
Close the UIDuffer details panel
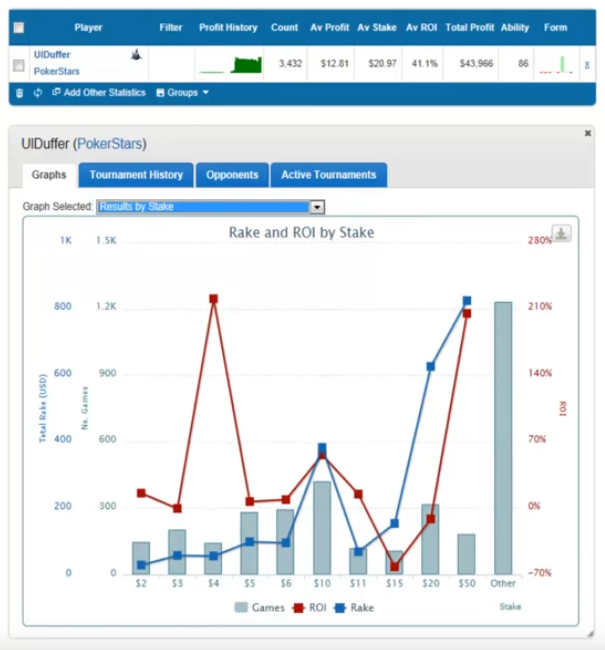[587, 133]
